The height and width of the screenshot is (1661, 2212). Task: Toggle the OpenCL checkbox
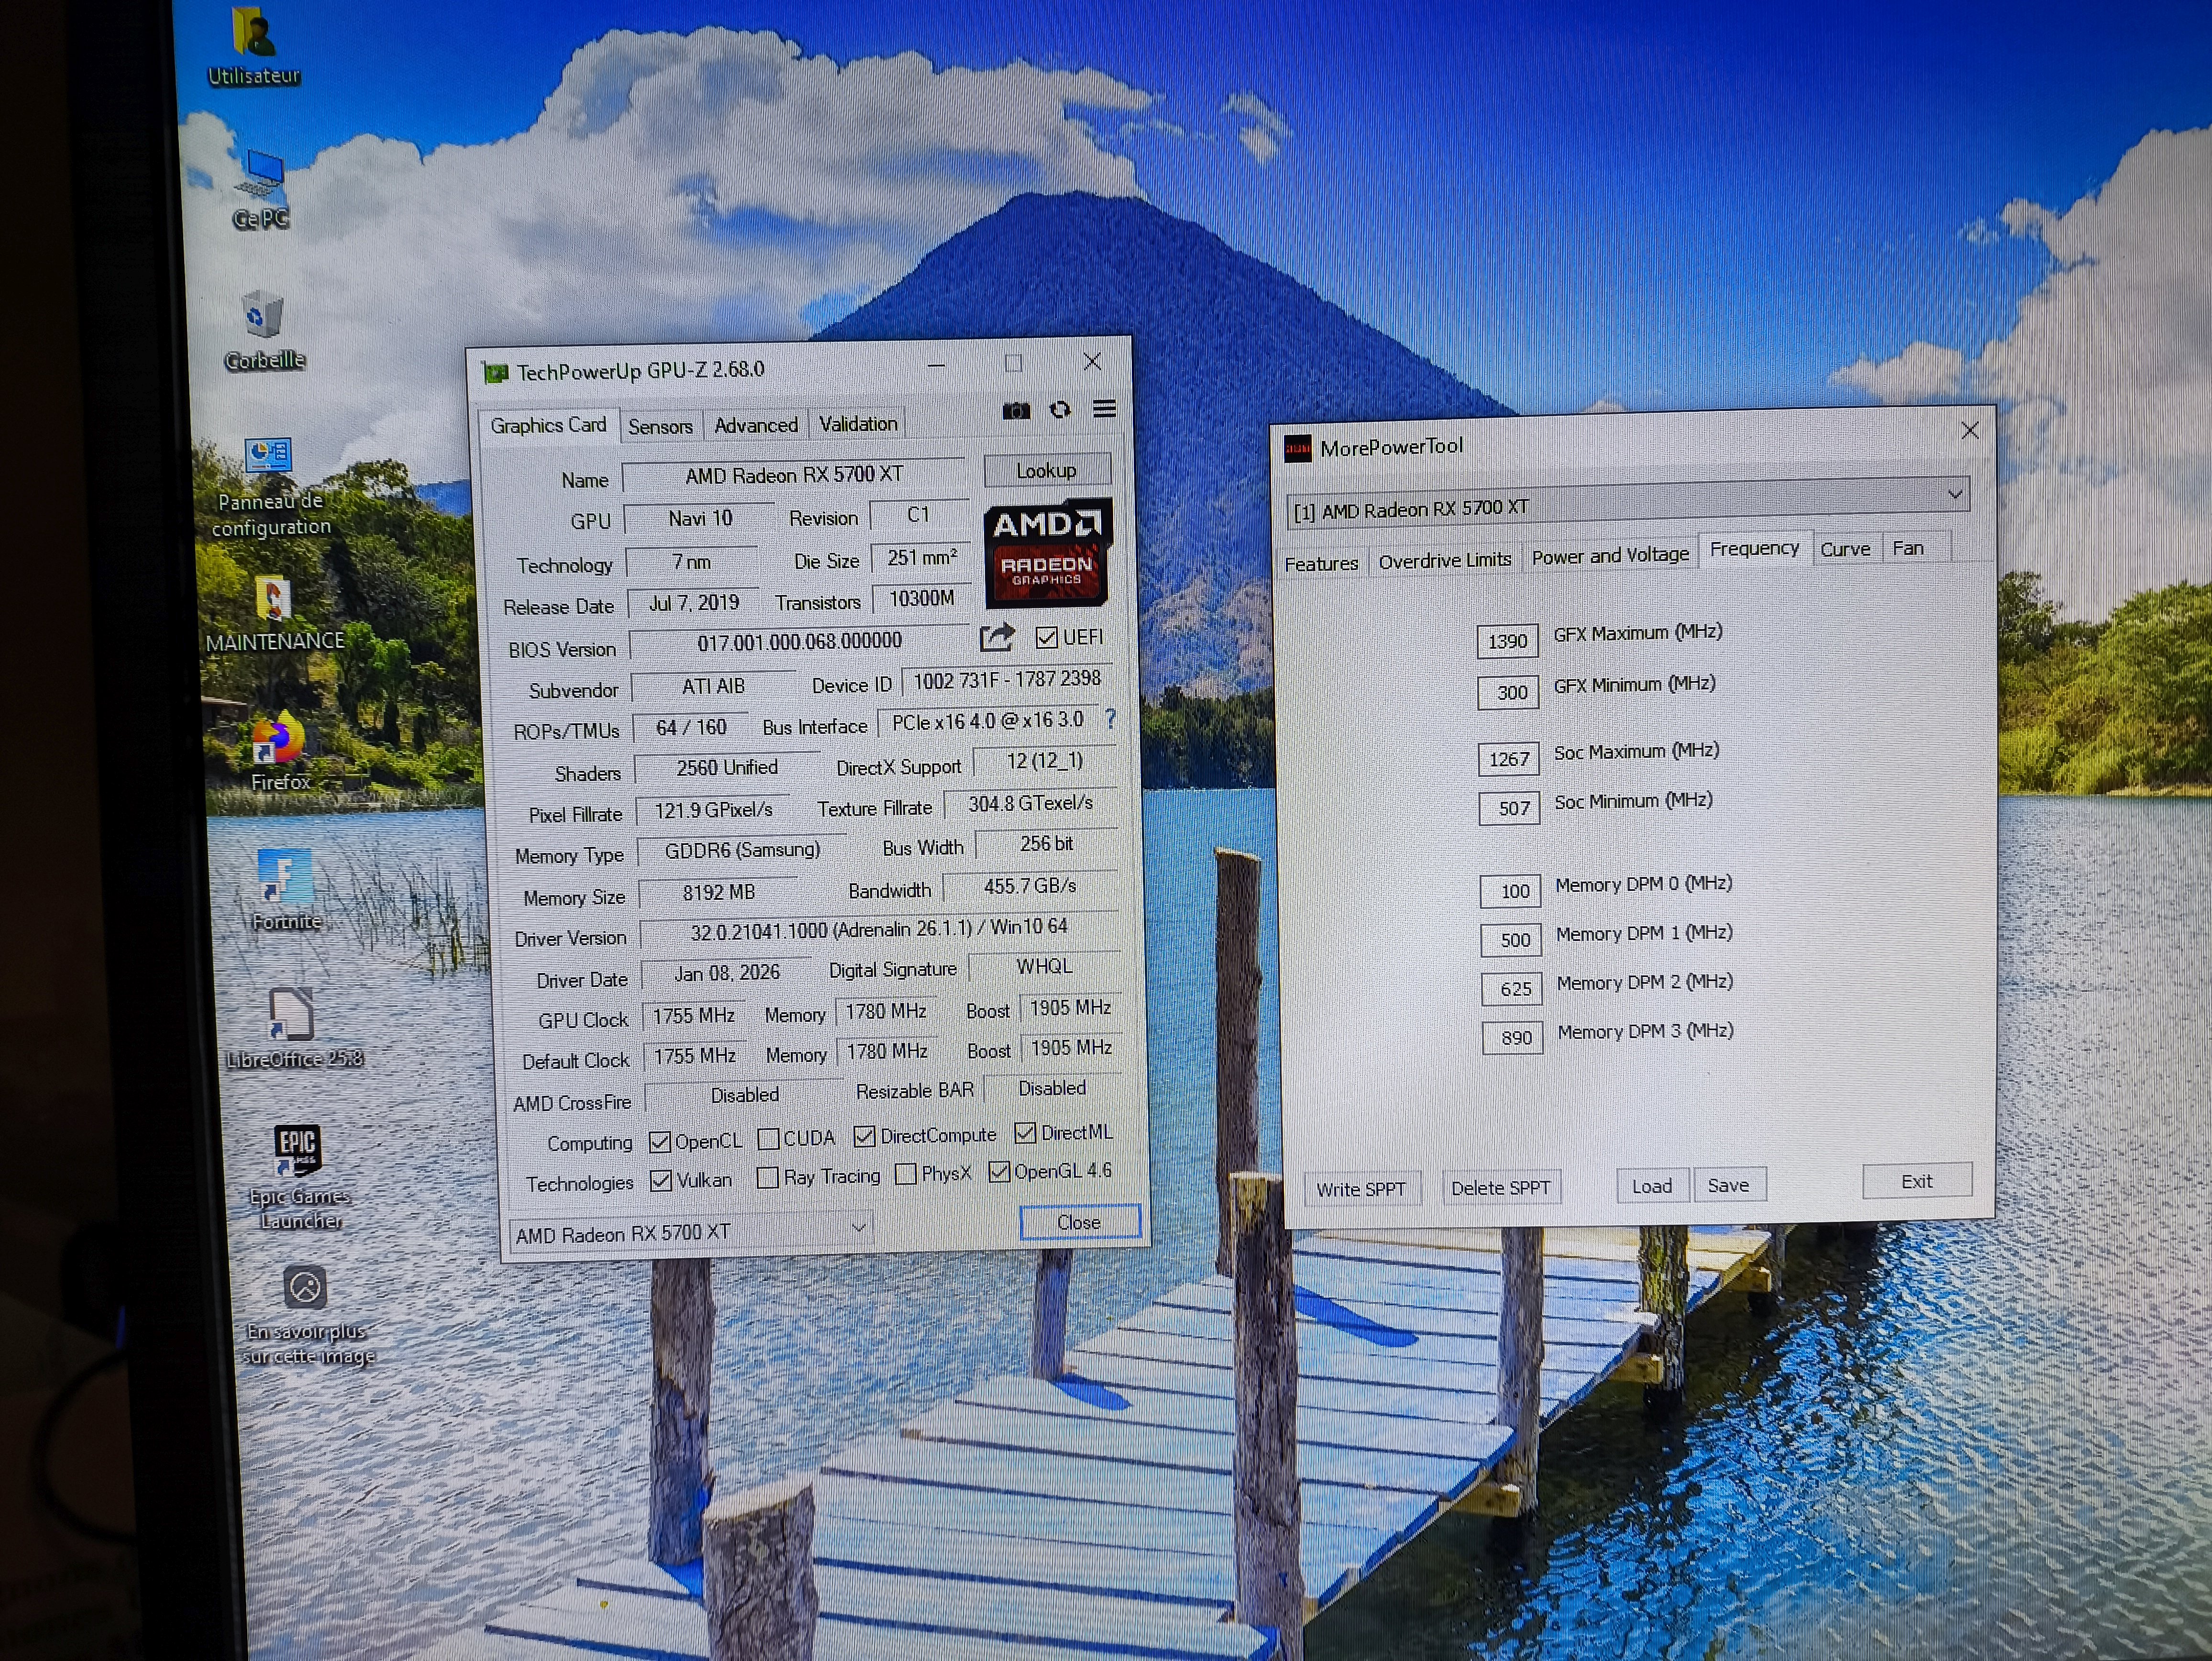coord(660,1141)
